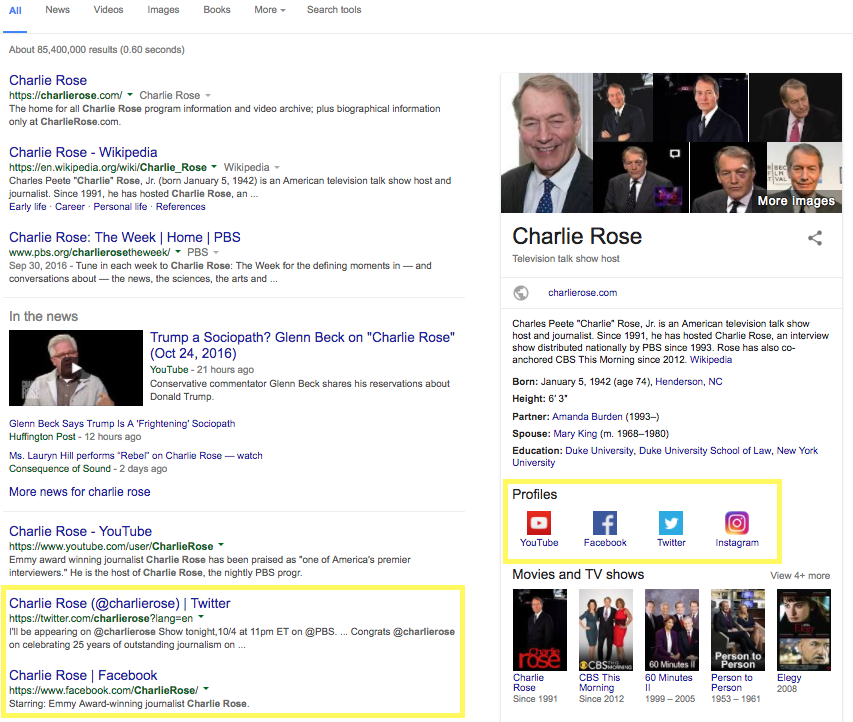The width and height of the screenshot is (853, 722).
Task: Open Charlie Rose's Instagram profile icon
Action: 737,522
